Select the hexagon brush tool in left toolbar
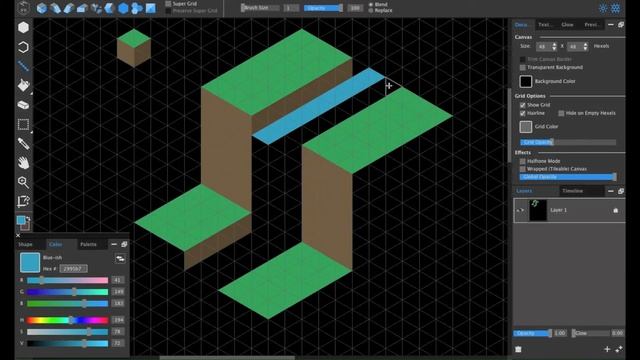The width and height of the screenshot is (640, 360). pos(23,27)
